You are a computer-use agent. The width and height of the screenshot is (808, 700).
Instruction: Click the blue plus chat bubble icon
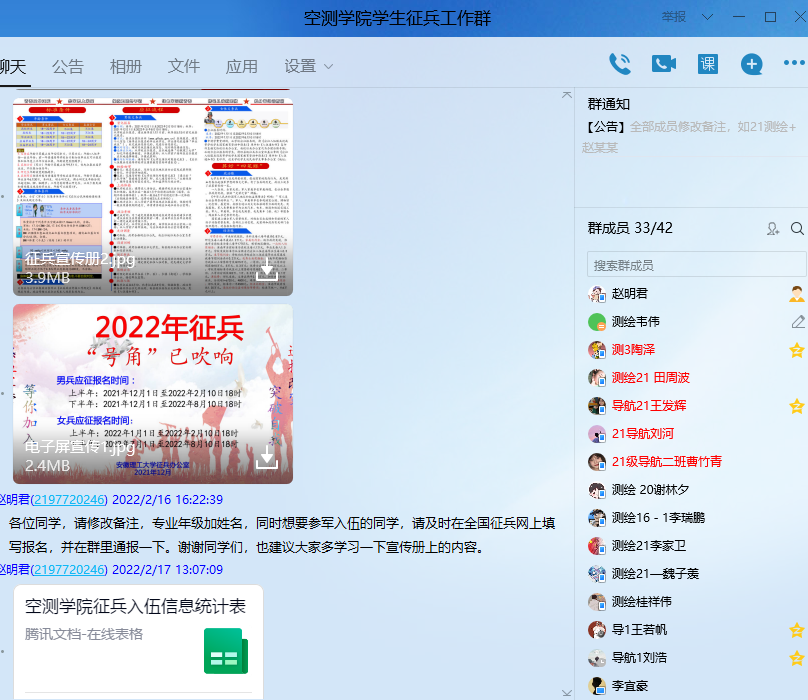coord(751,64)
